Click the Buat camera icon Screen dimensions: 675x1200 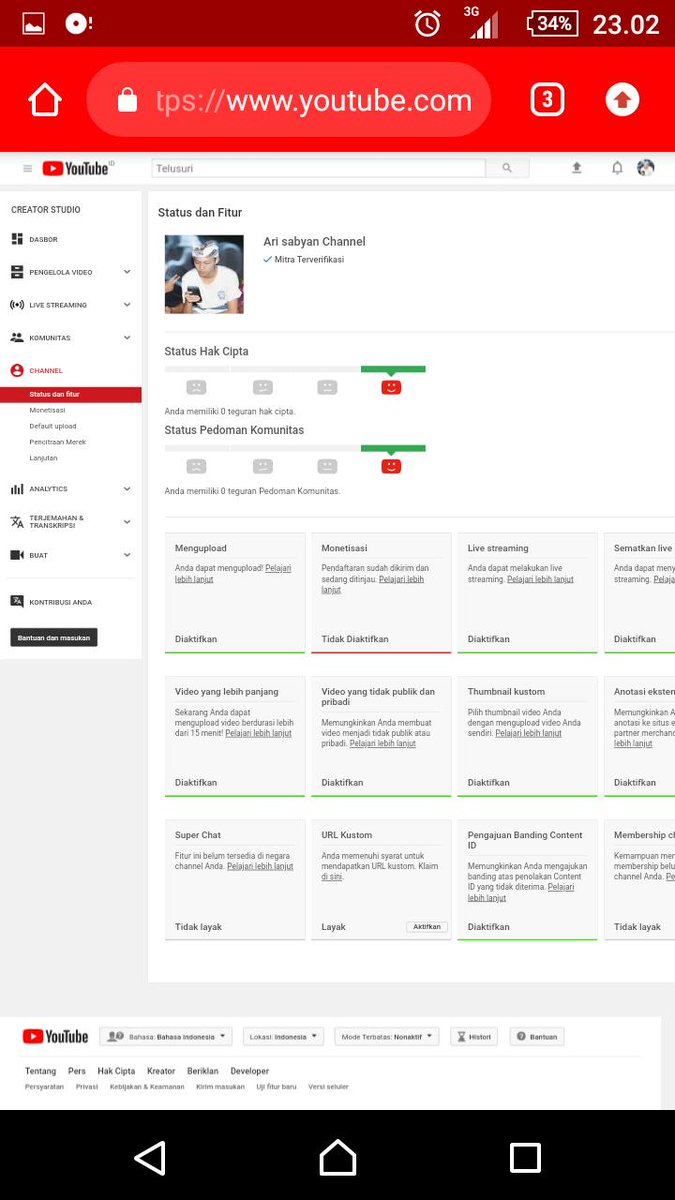pyautogui.click(x=17, y=555)
